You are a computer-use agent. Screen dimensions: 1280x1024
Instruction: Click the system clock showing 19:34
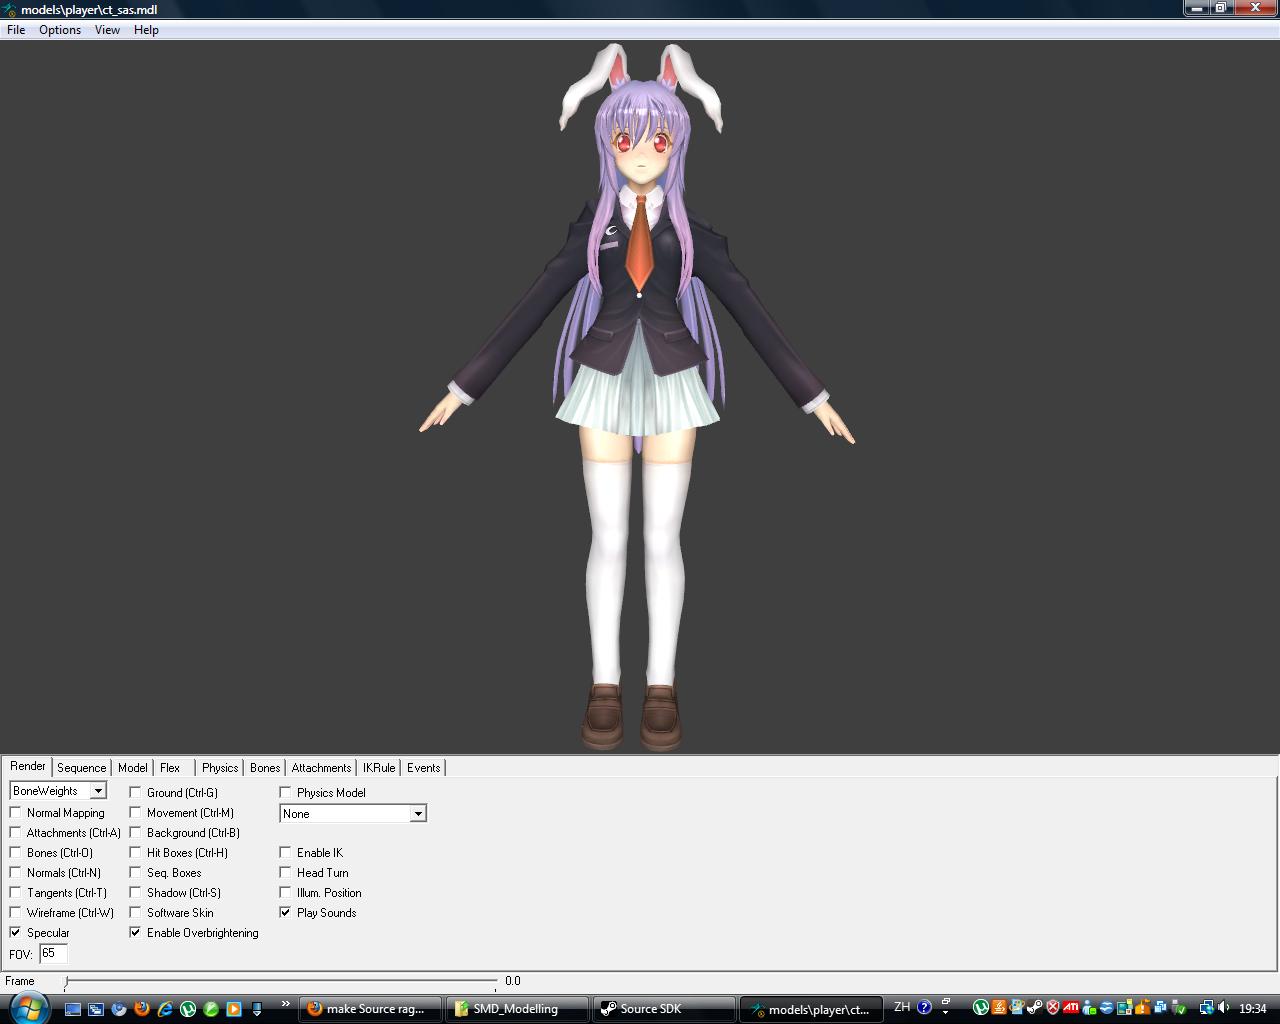(x=1253, y=1008)
